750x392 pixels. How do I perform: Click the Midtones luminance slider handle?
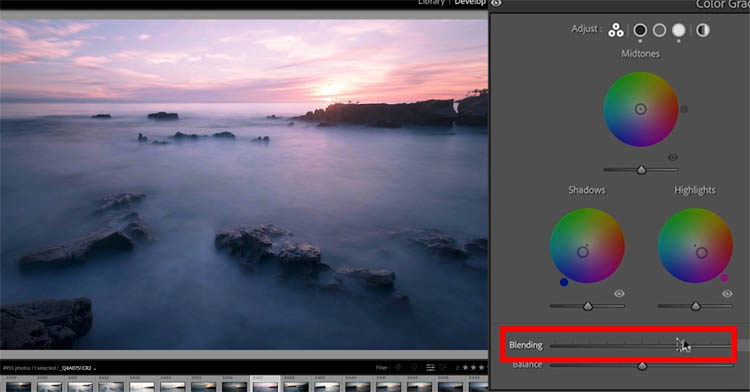[x=641, y=170]
